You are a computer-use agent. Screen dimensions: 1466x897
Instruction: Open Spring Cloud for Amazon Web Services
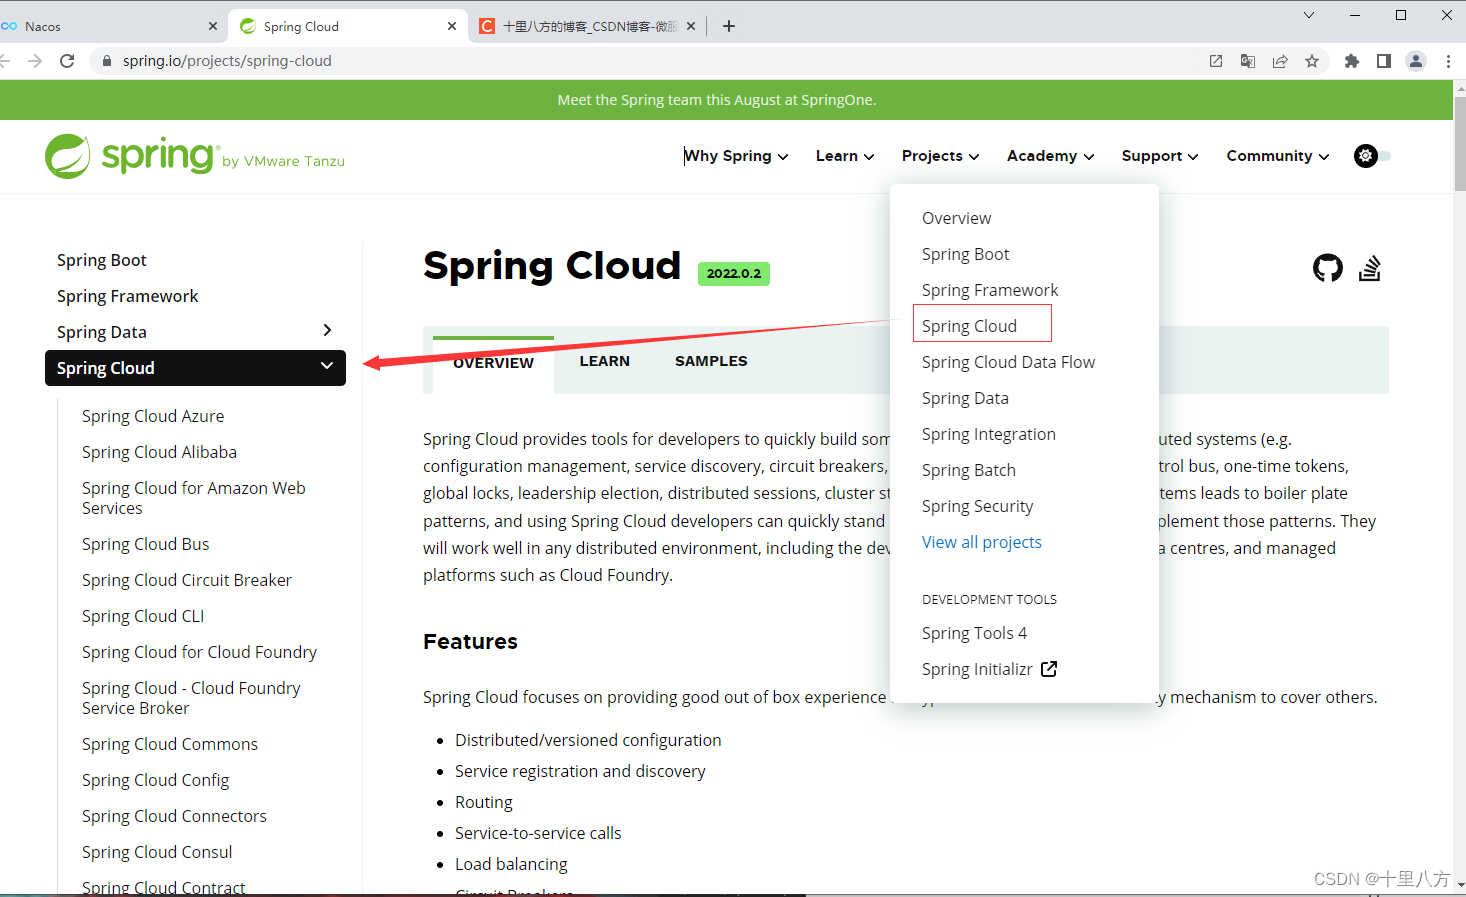pos(194,498)
